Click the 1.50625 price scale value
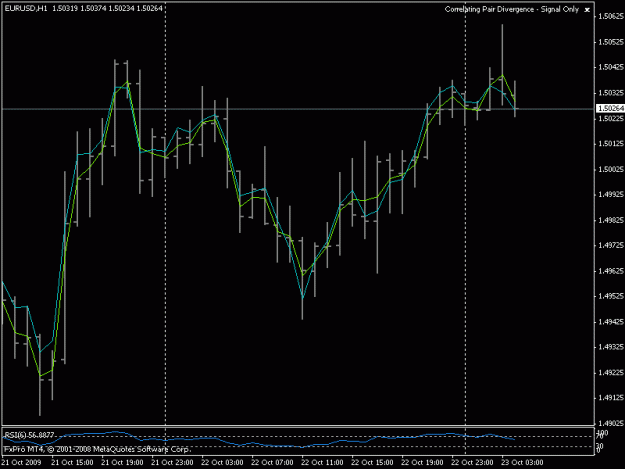Image resolution: width=625 pixels, height=469 pixels. (611, 16)
